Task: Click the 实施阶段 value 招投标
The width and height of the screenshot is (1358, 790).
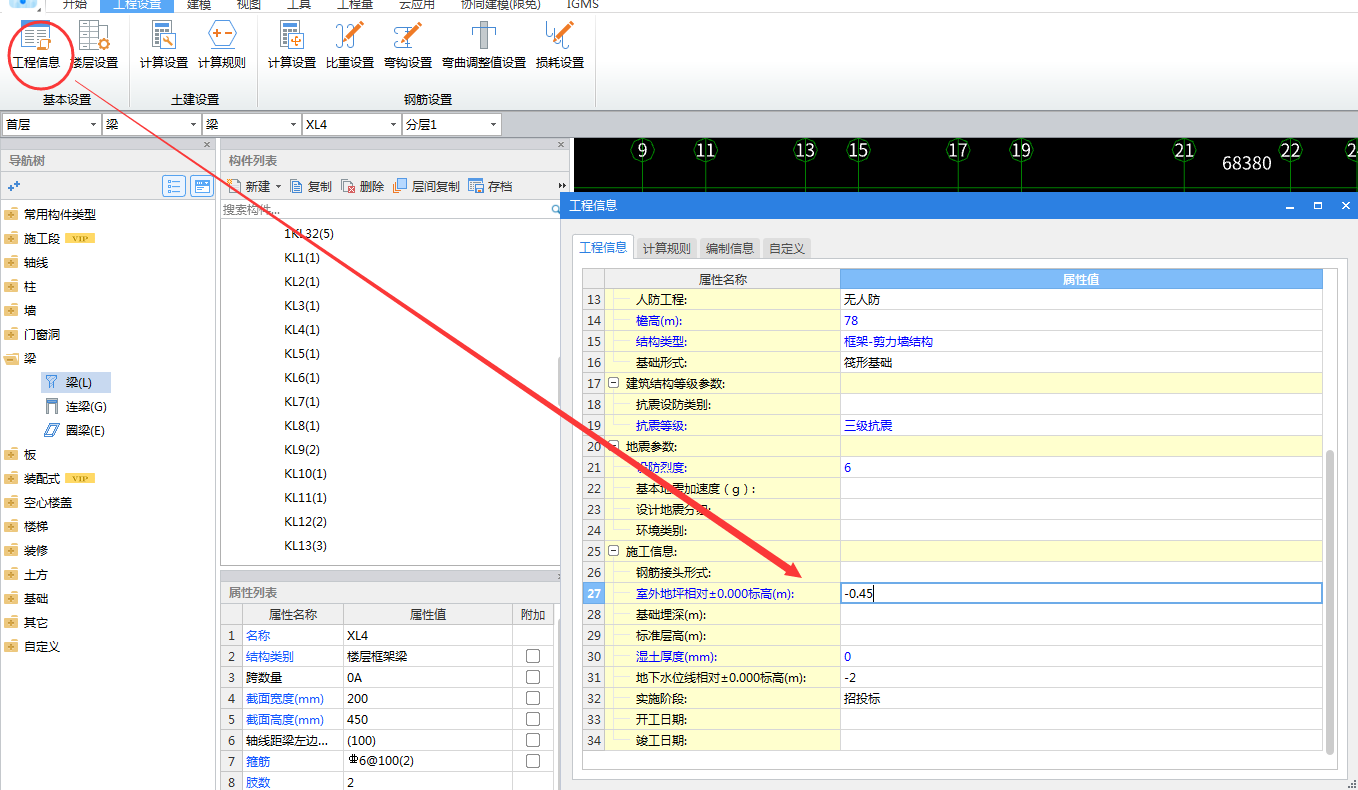Action: click(x=1081, y=698)
